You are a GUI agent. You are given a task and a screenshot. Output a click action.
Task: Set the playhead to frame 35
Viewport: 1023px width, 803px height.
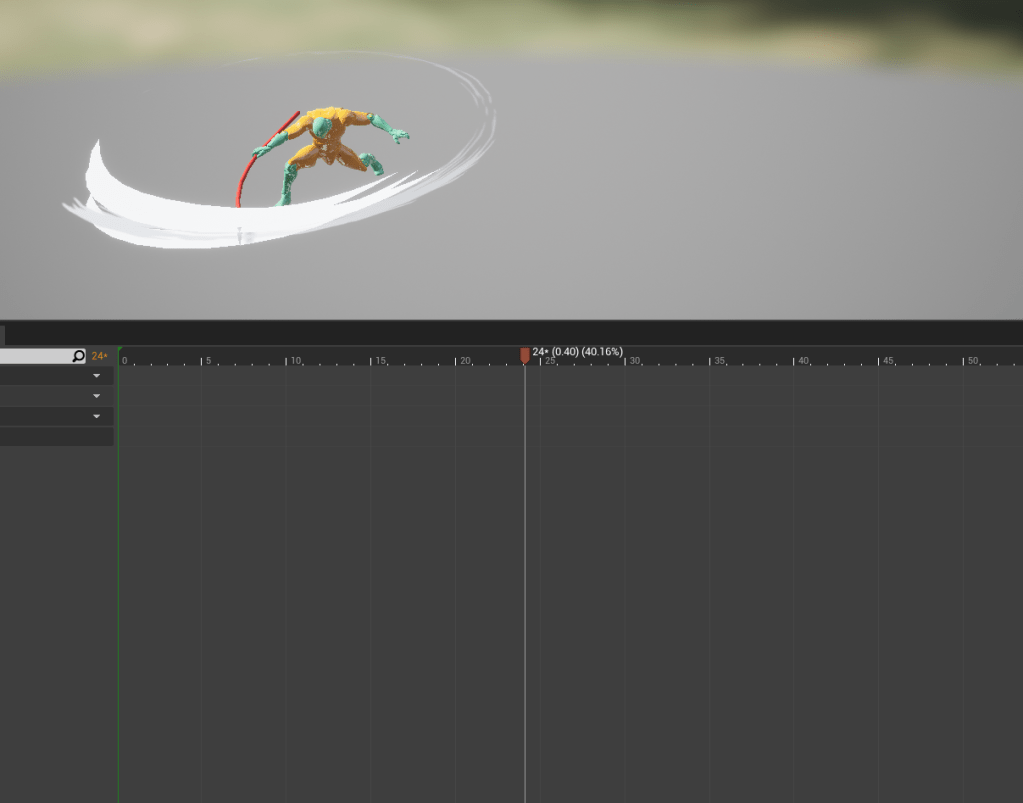click(x=710, y=359)
